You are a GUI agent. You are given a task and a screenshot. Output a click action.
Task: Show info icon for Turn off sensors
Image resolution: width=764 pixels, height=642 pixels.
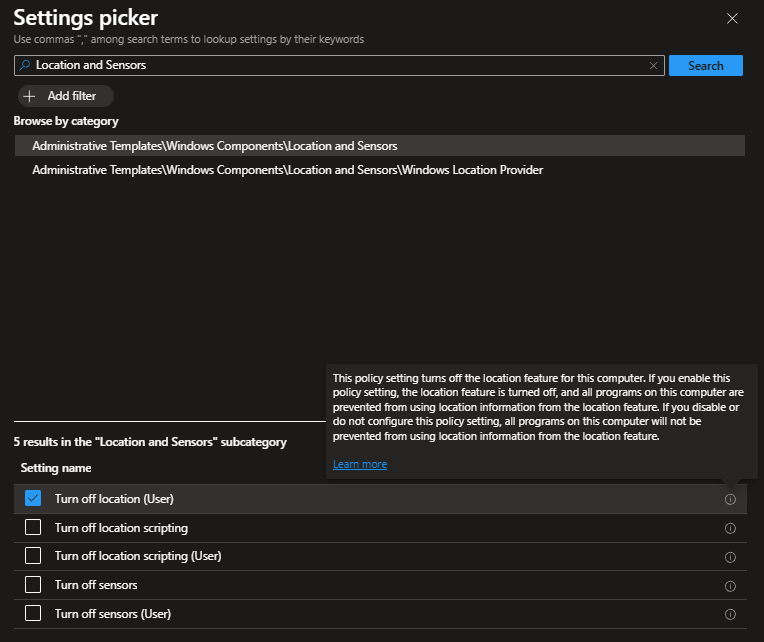730,586
